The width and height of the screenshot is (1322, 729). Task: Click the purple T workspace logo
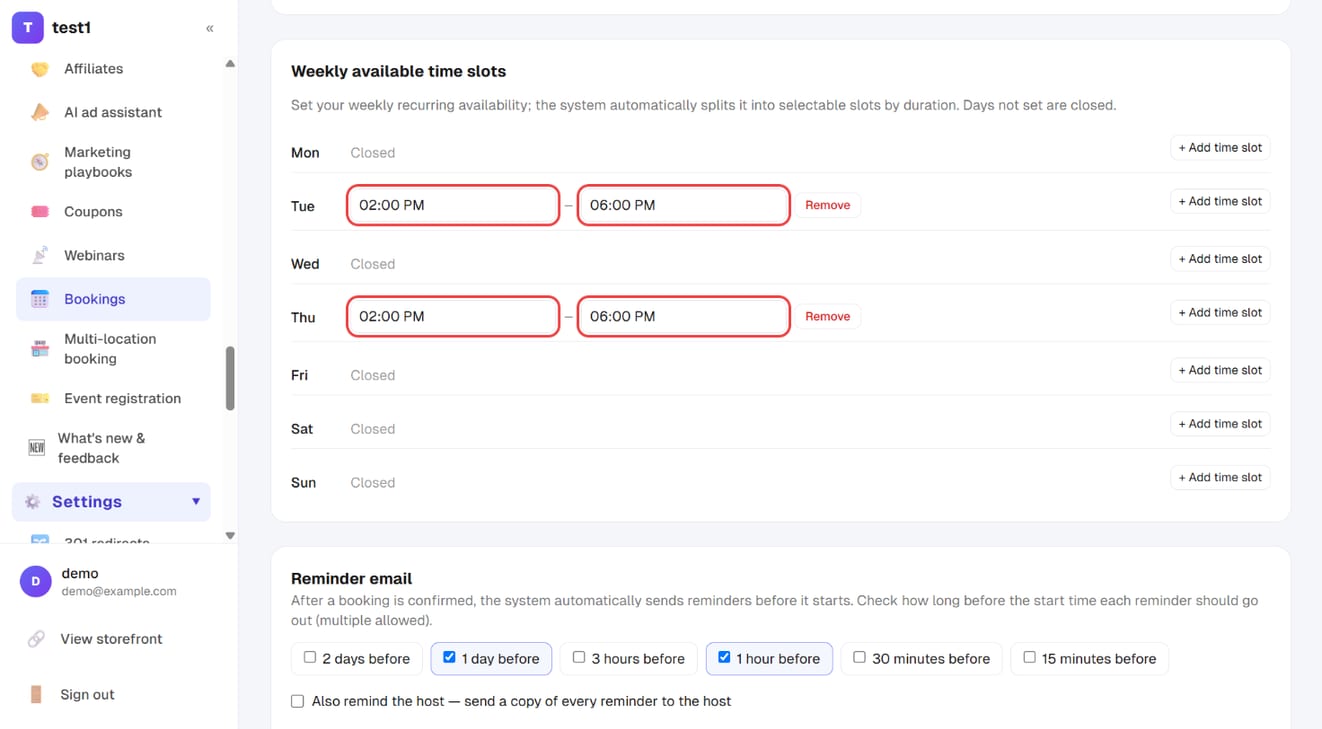[27, 28]
